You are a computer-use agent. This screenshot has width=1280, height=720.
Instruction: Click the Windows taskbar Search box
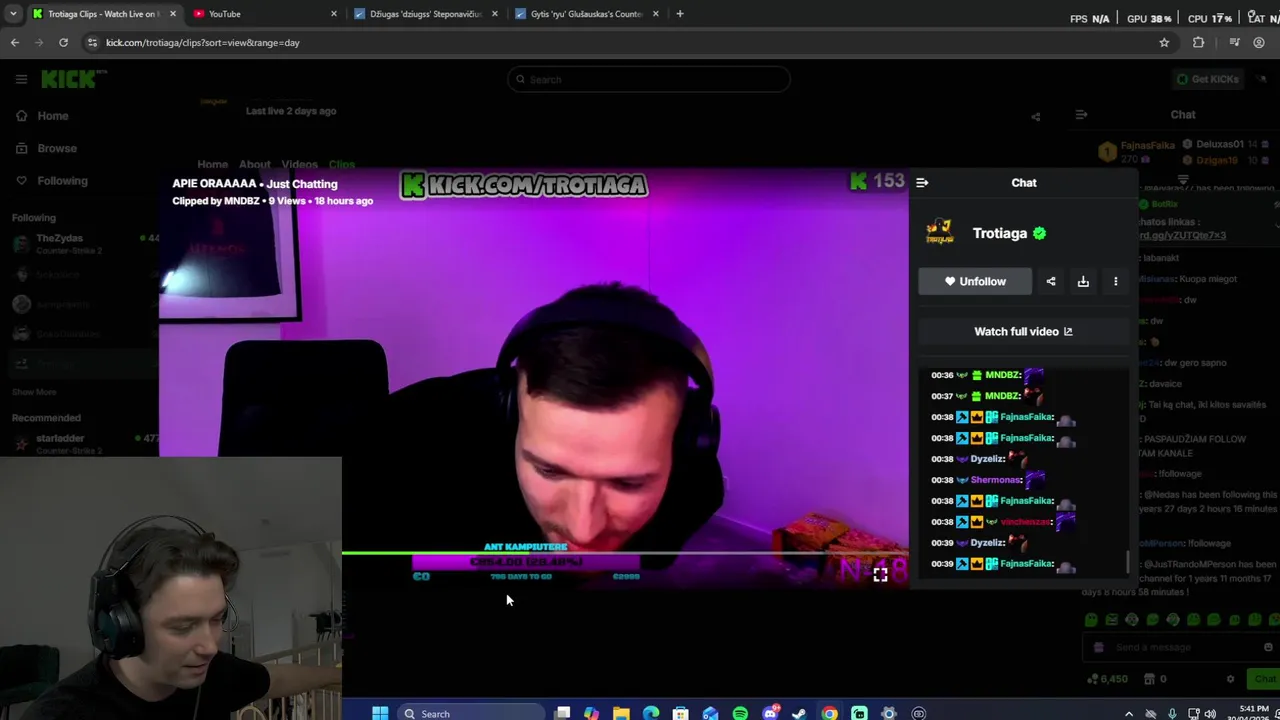[x=470, y=714]
